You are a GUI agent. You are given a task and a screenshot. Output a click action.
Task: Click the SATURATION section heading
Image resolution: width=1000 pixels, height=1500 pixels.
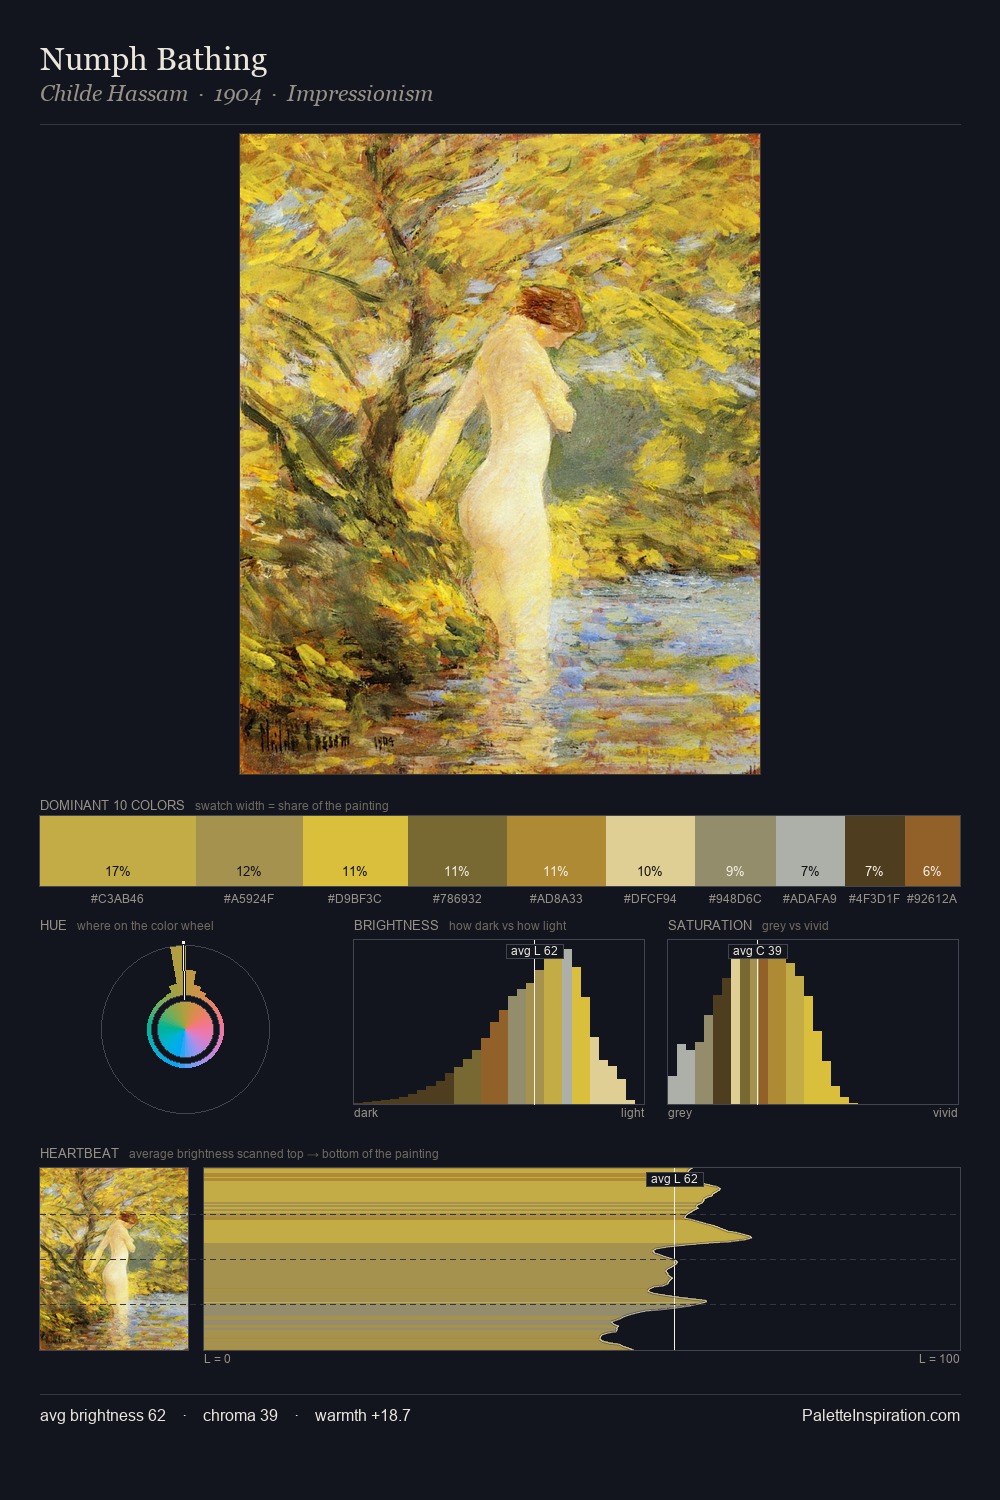tap(710, 925)
